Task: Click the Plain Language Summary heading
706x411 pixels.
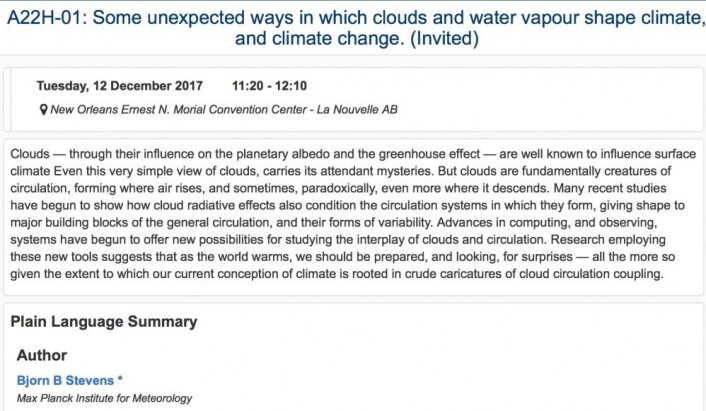Action: click(104, 321)
